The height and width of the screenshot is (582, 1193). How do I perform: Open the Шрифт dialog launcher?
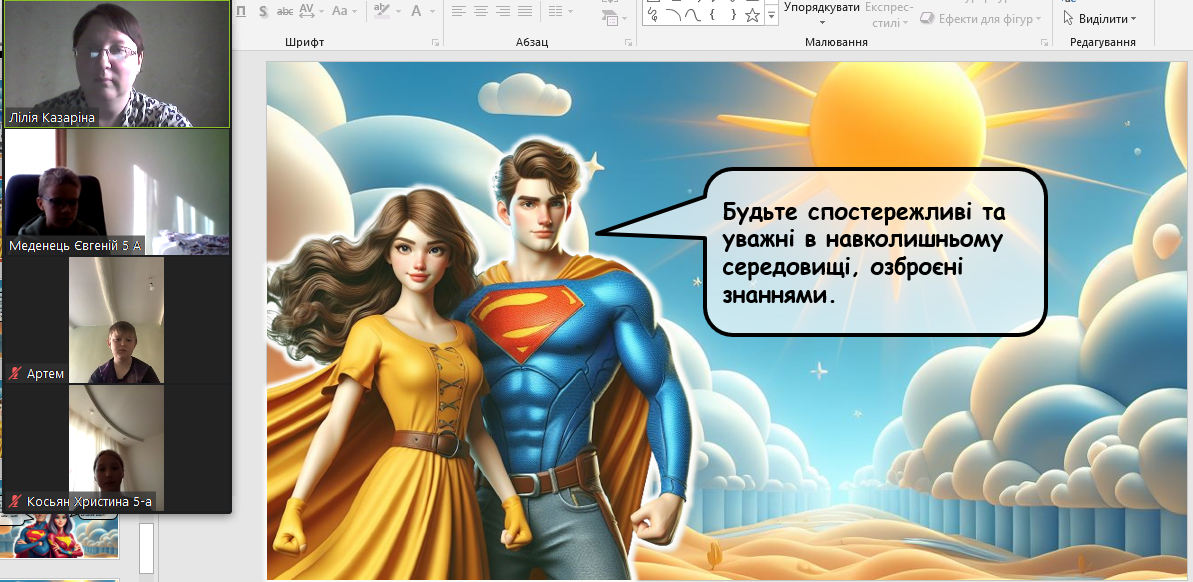point(435,43)
